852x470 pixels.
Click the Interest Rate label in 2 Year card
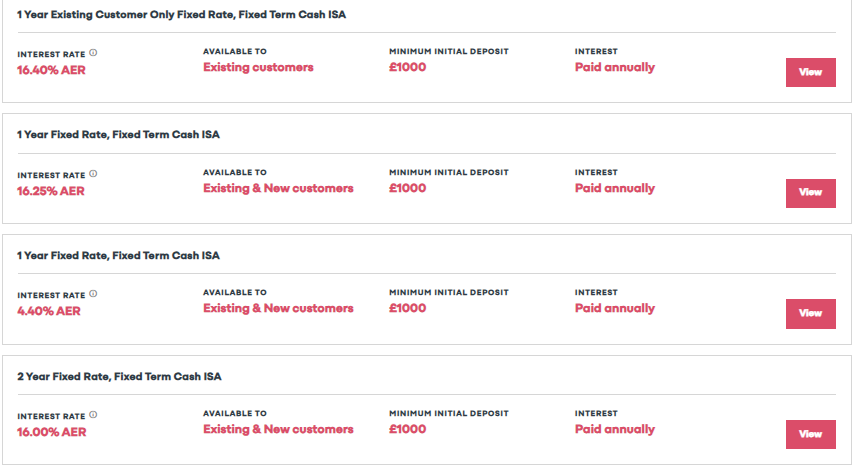click(51, 416)
